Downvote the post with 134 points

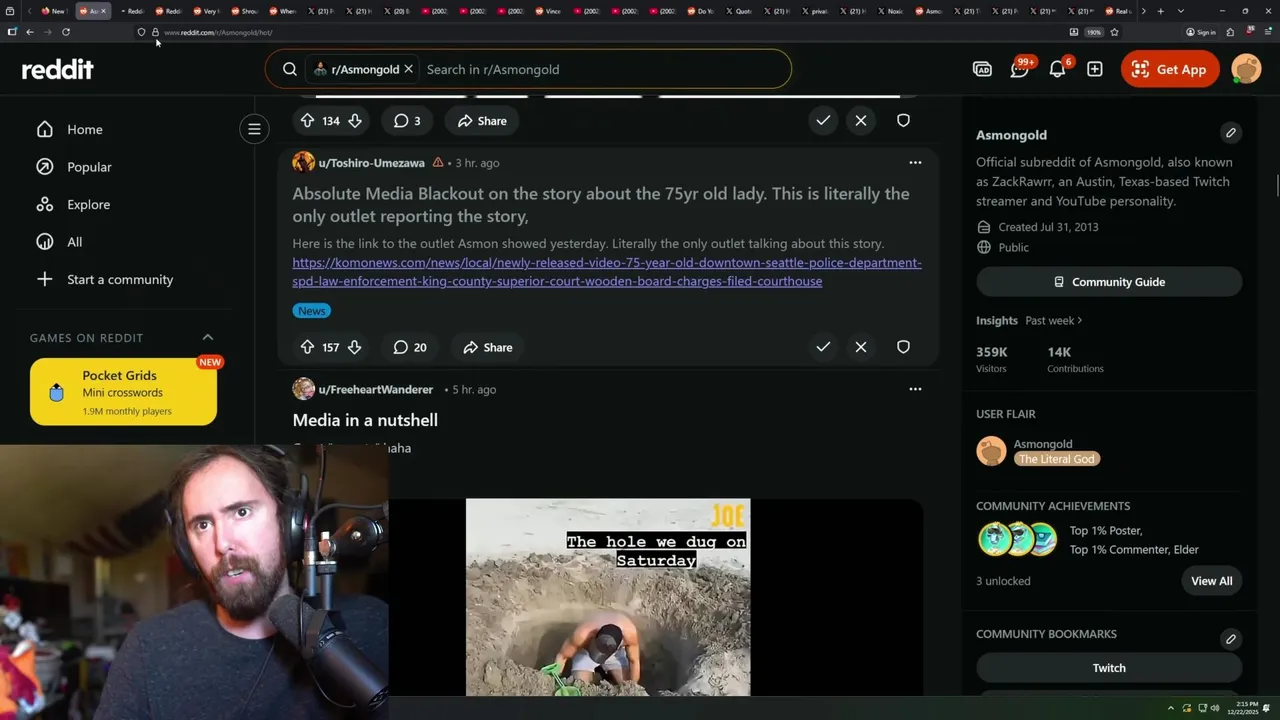355,120
